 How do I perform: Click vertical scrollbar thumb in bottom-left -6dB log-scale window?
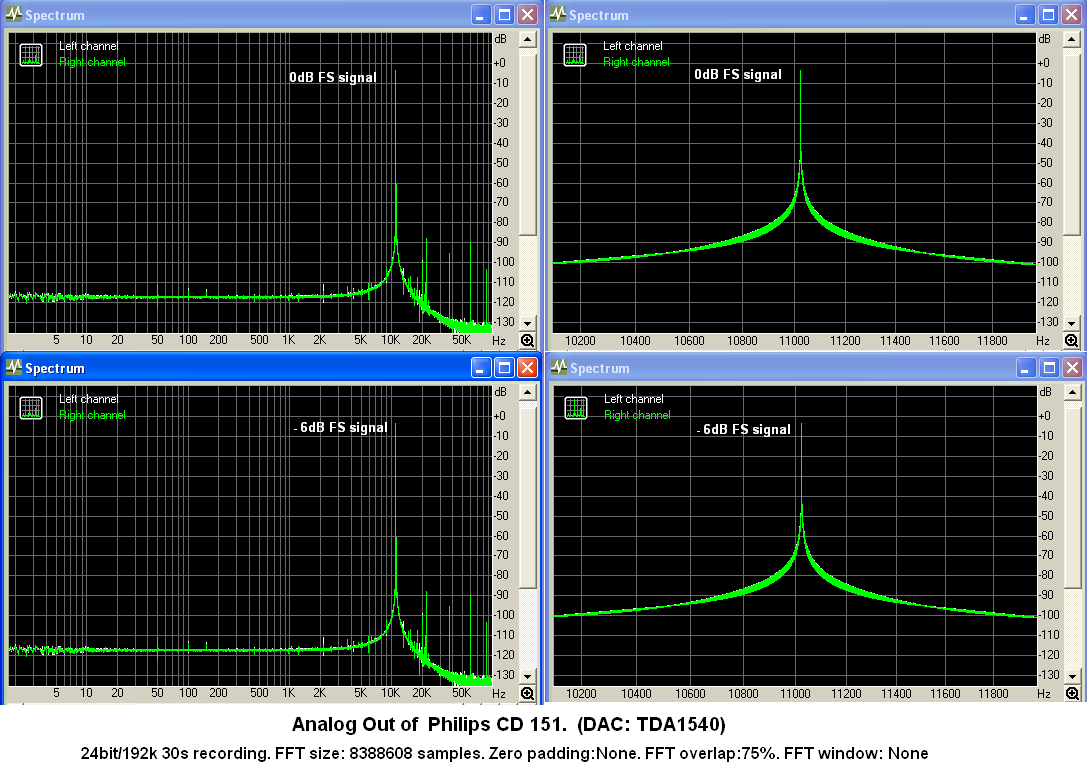528,498
